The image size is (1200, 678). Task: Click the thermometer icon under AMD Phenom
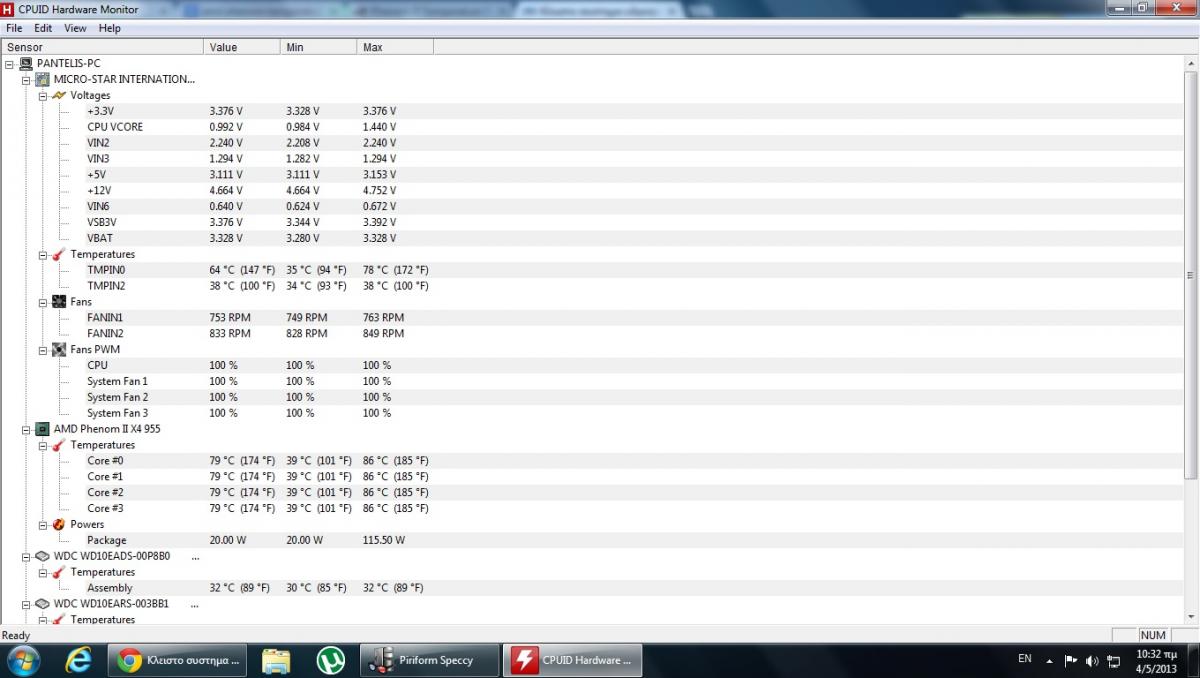pos(59,445)
